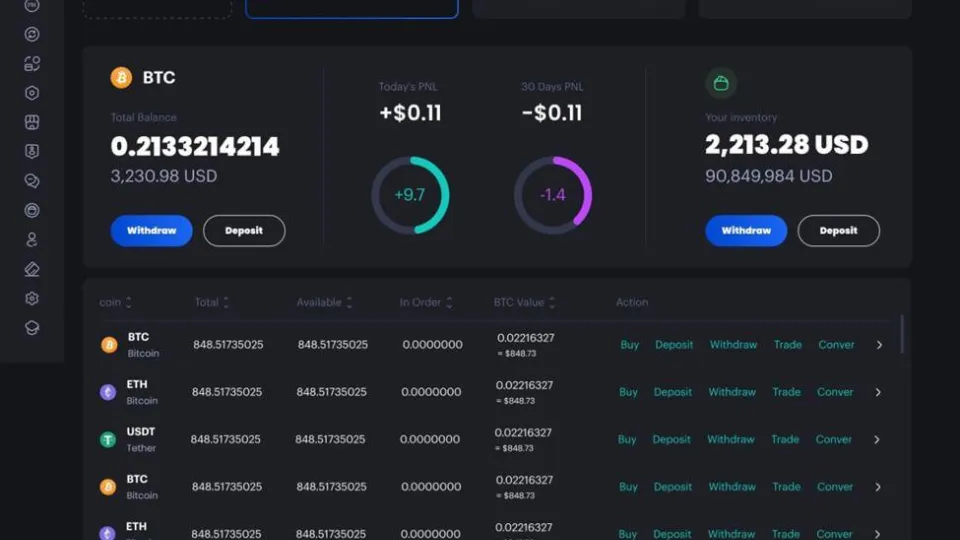This screenshot has width=960, height=540.
Task: Click Buy in the first ETH row
Action: tap(628, 392)
